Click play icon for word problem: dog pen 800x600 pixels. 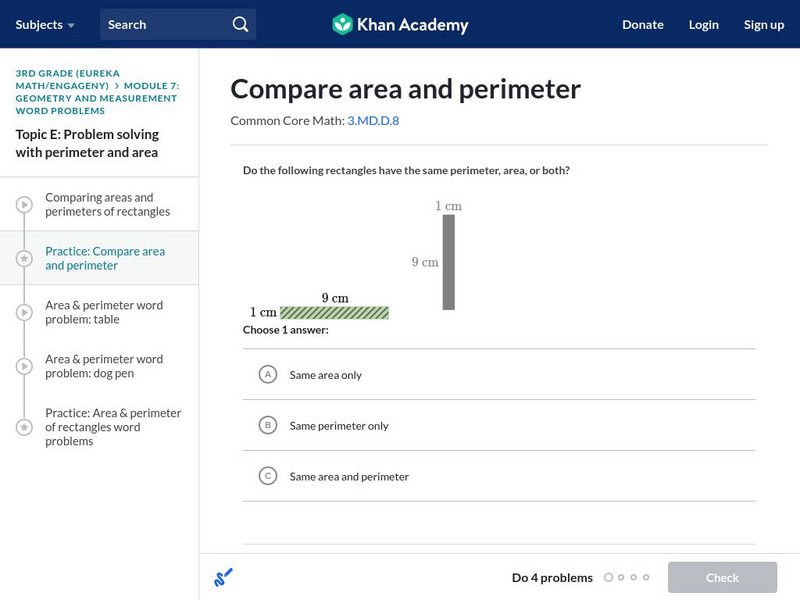point(23,367)
